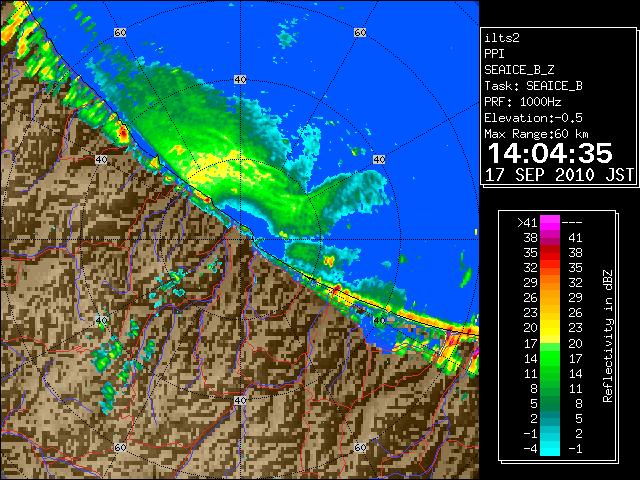Click the 40 km ring label due north of radar
This screenshot has height=480, width=640.
tap(240, 80)
